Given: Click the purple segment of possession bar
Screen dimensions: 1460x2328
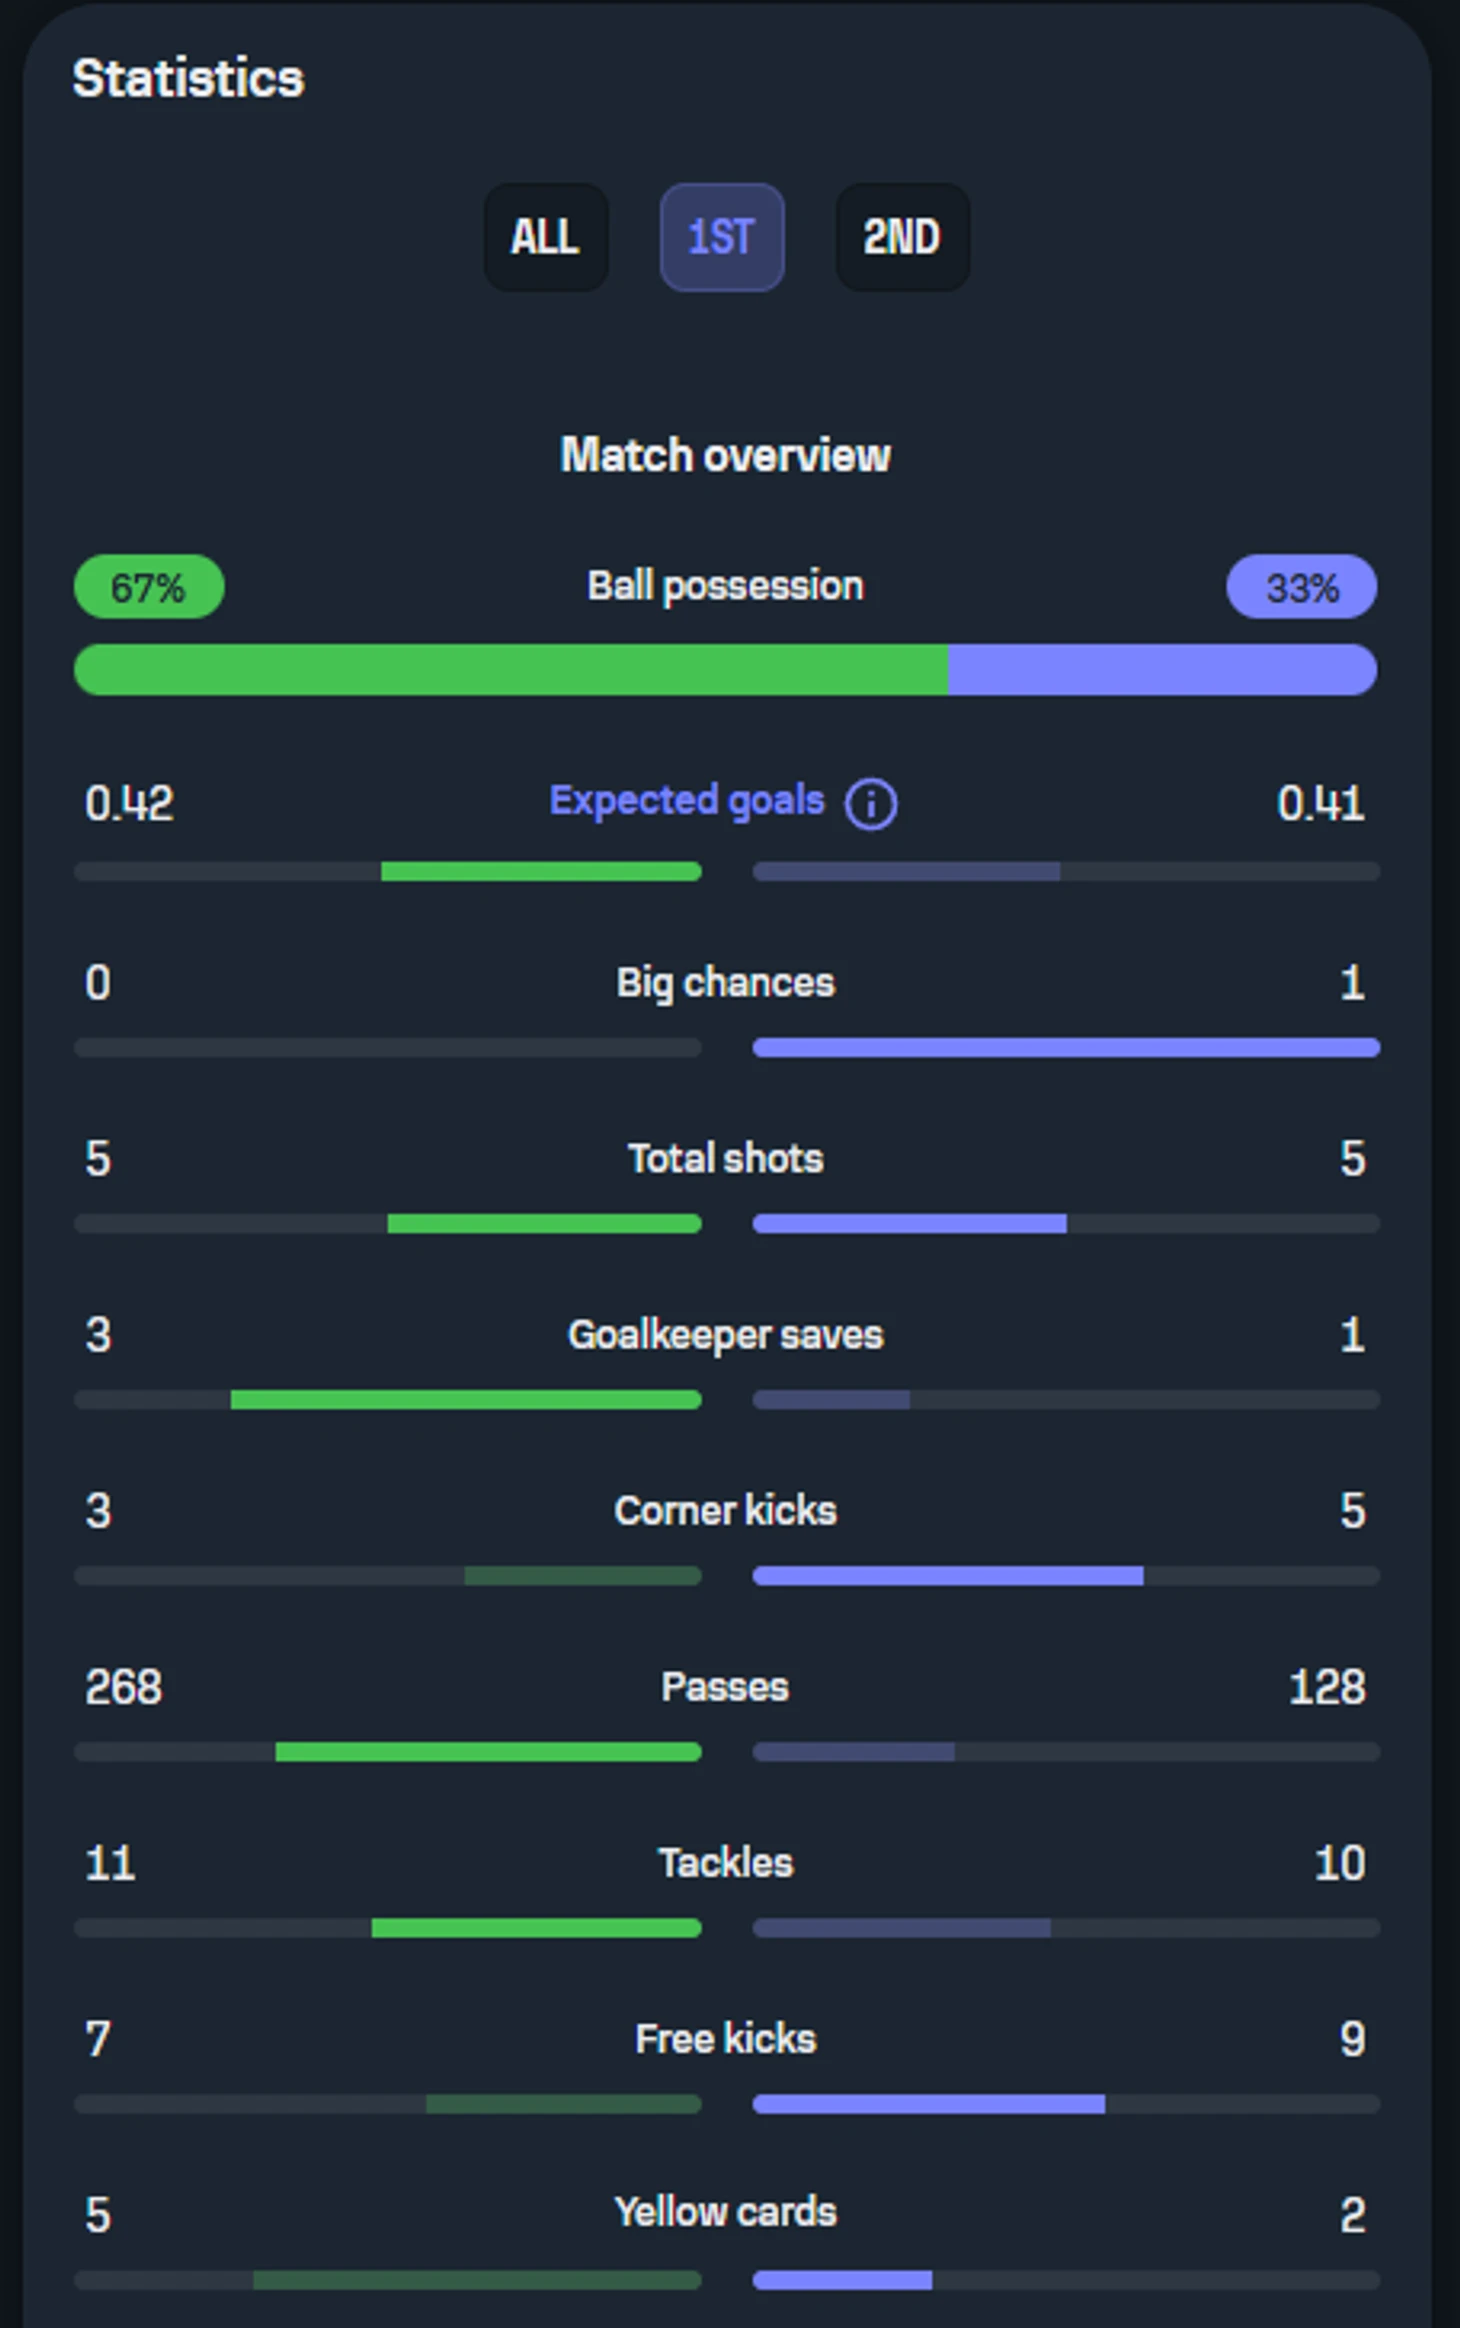Looking at the screenshot, I should [x=1162, y=670].
